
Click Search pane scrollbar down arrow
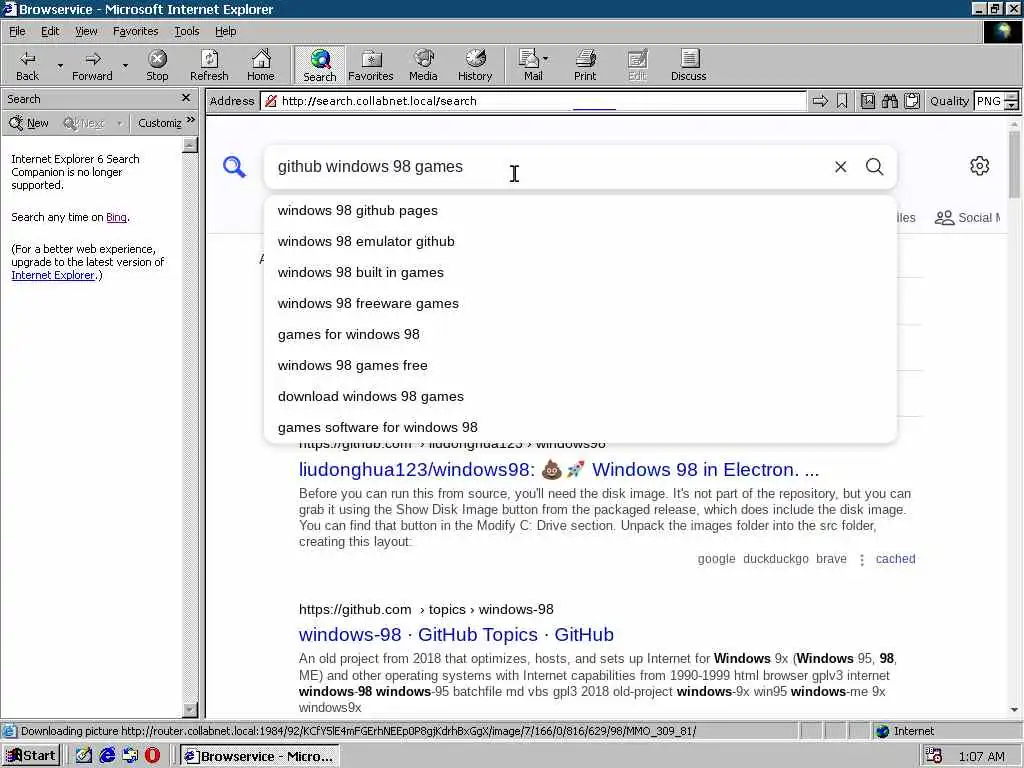[x=189, y=709]
